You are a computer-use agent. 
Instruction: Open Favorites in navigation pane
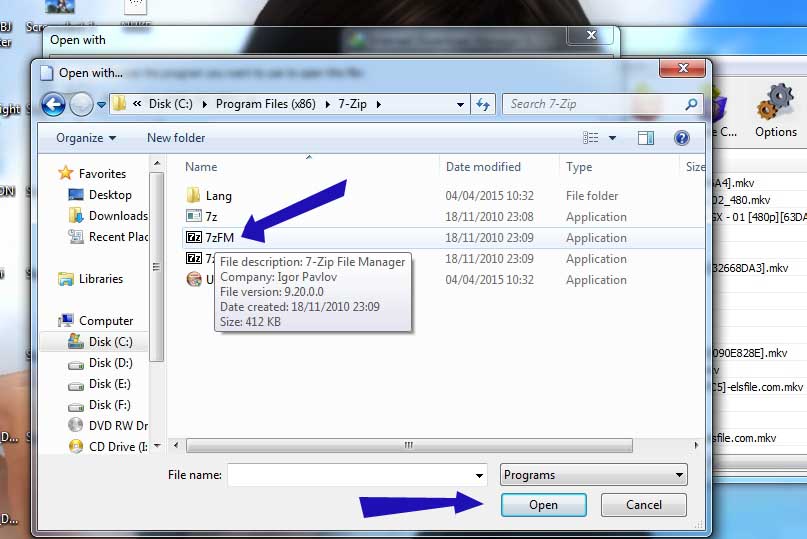(102, 173)
